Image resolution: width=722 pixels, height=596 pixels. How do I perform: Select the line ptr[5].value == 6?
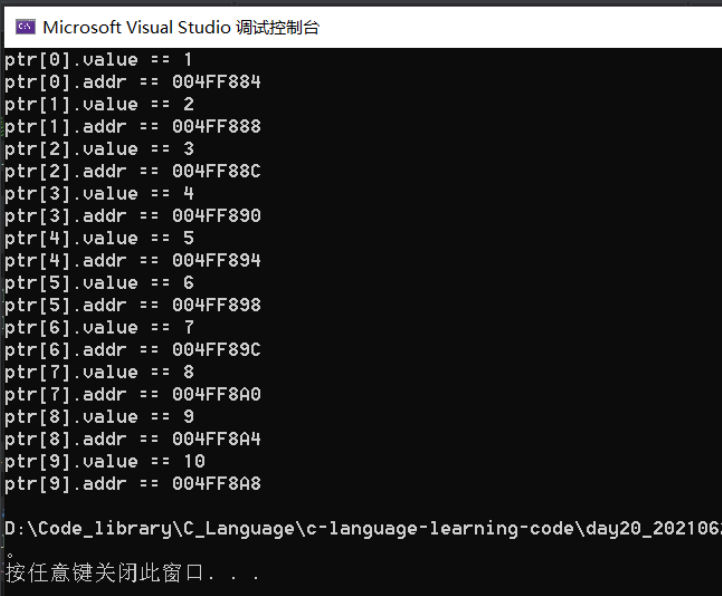pyautogui.click(x=99, y=283)
